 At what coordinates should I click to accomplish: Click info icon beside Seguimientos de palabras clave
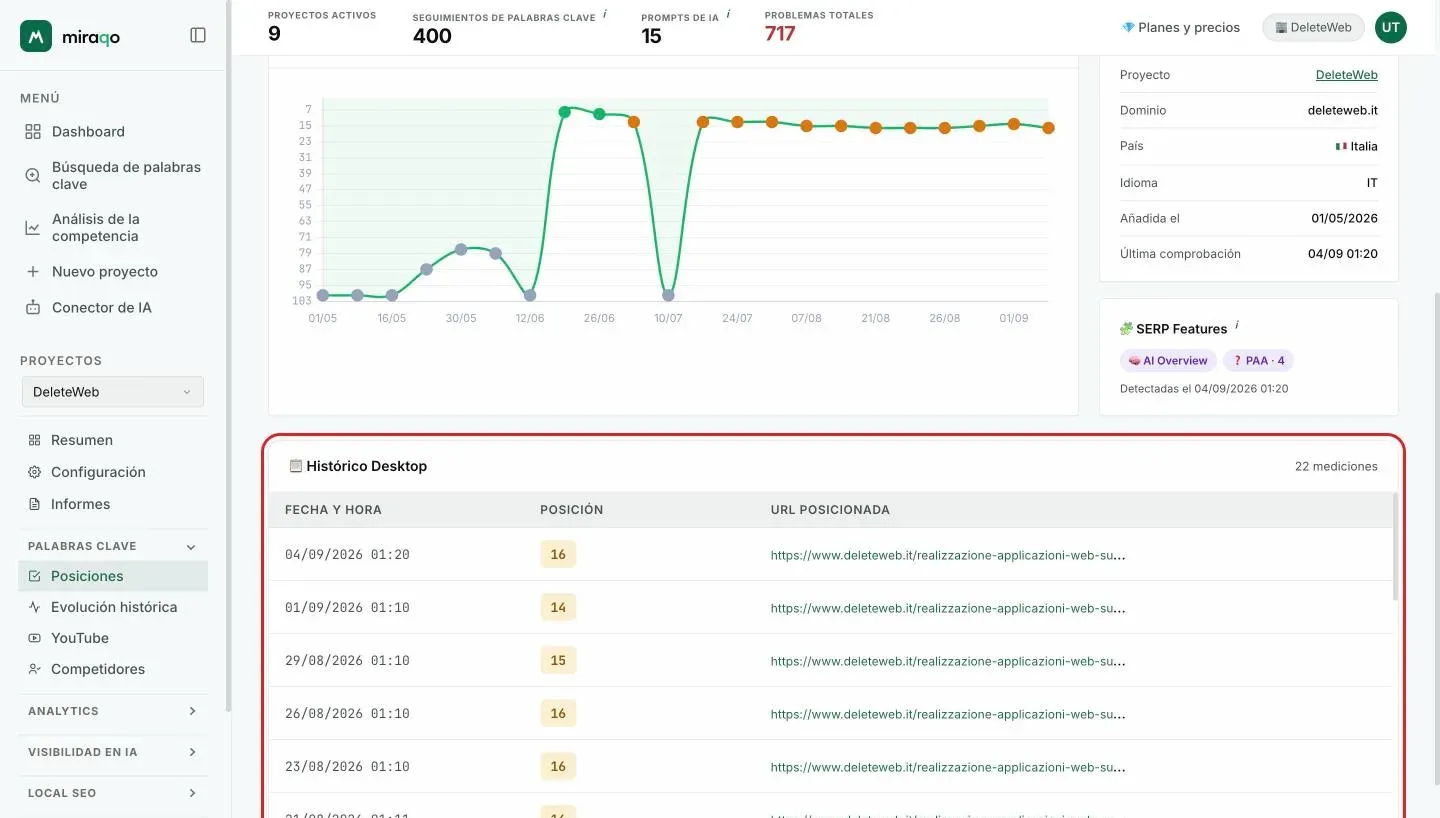[605, 14]
